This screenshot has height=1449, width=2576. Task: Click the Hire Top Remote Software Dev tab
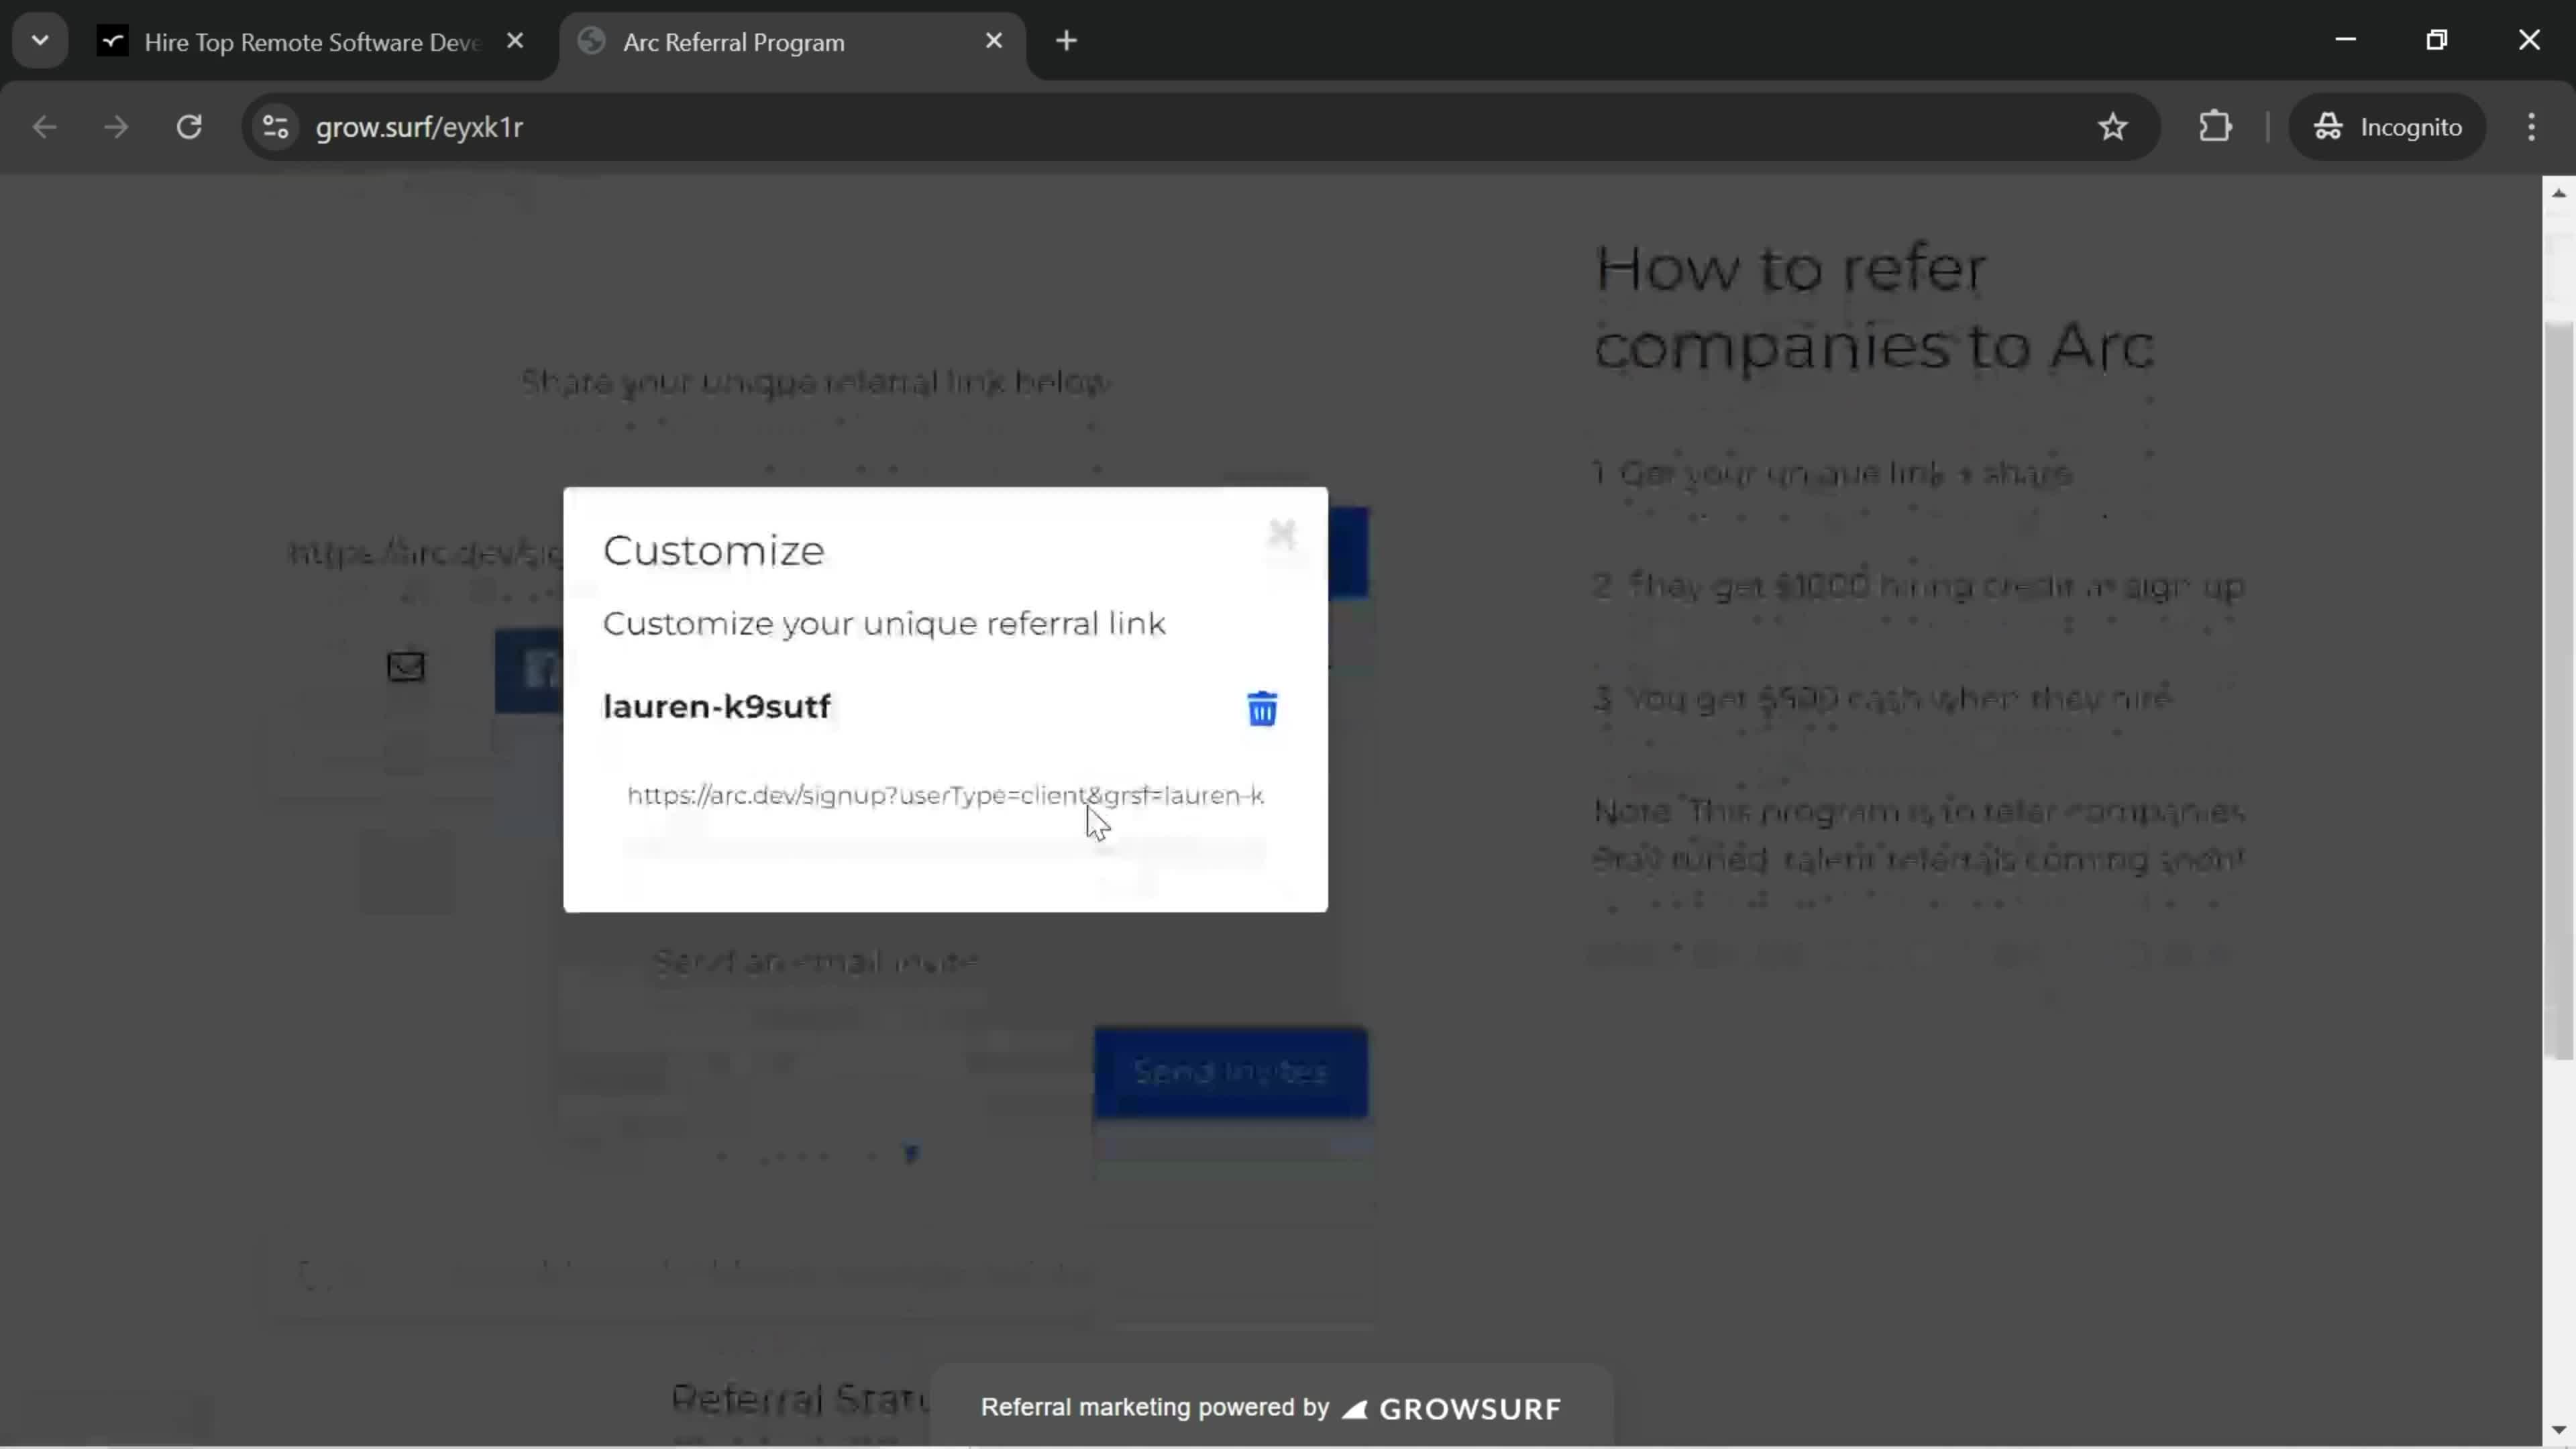[x=311, y=41]
